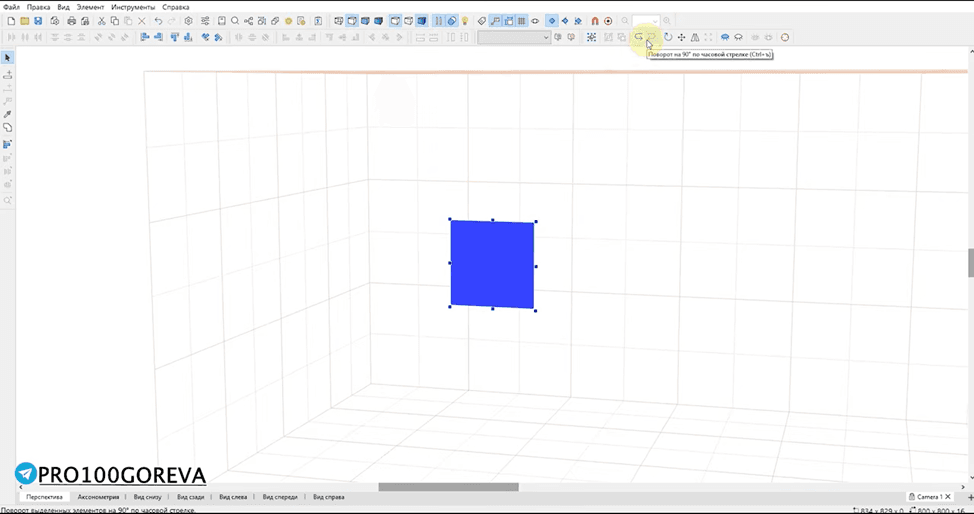This screenshot has height=514, width=974.
Task: Click the horizontal scrollbar thumb below the viewport
Action: point(448,487)
